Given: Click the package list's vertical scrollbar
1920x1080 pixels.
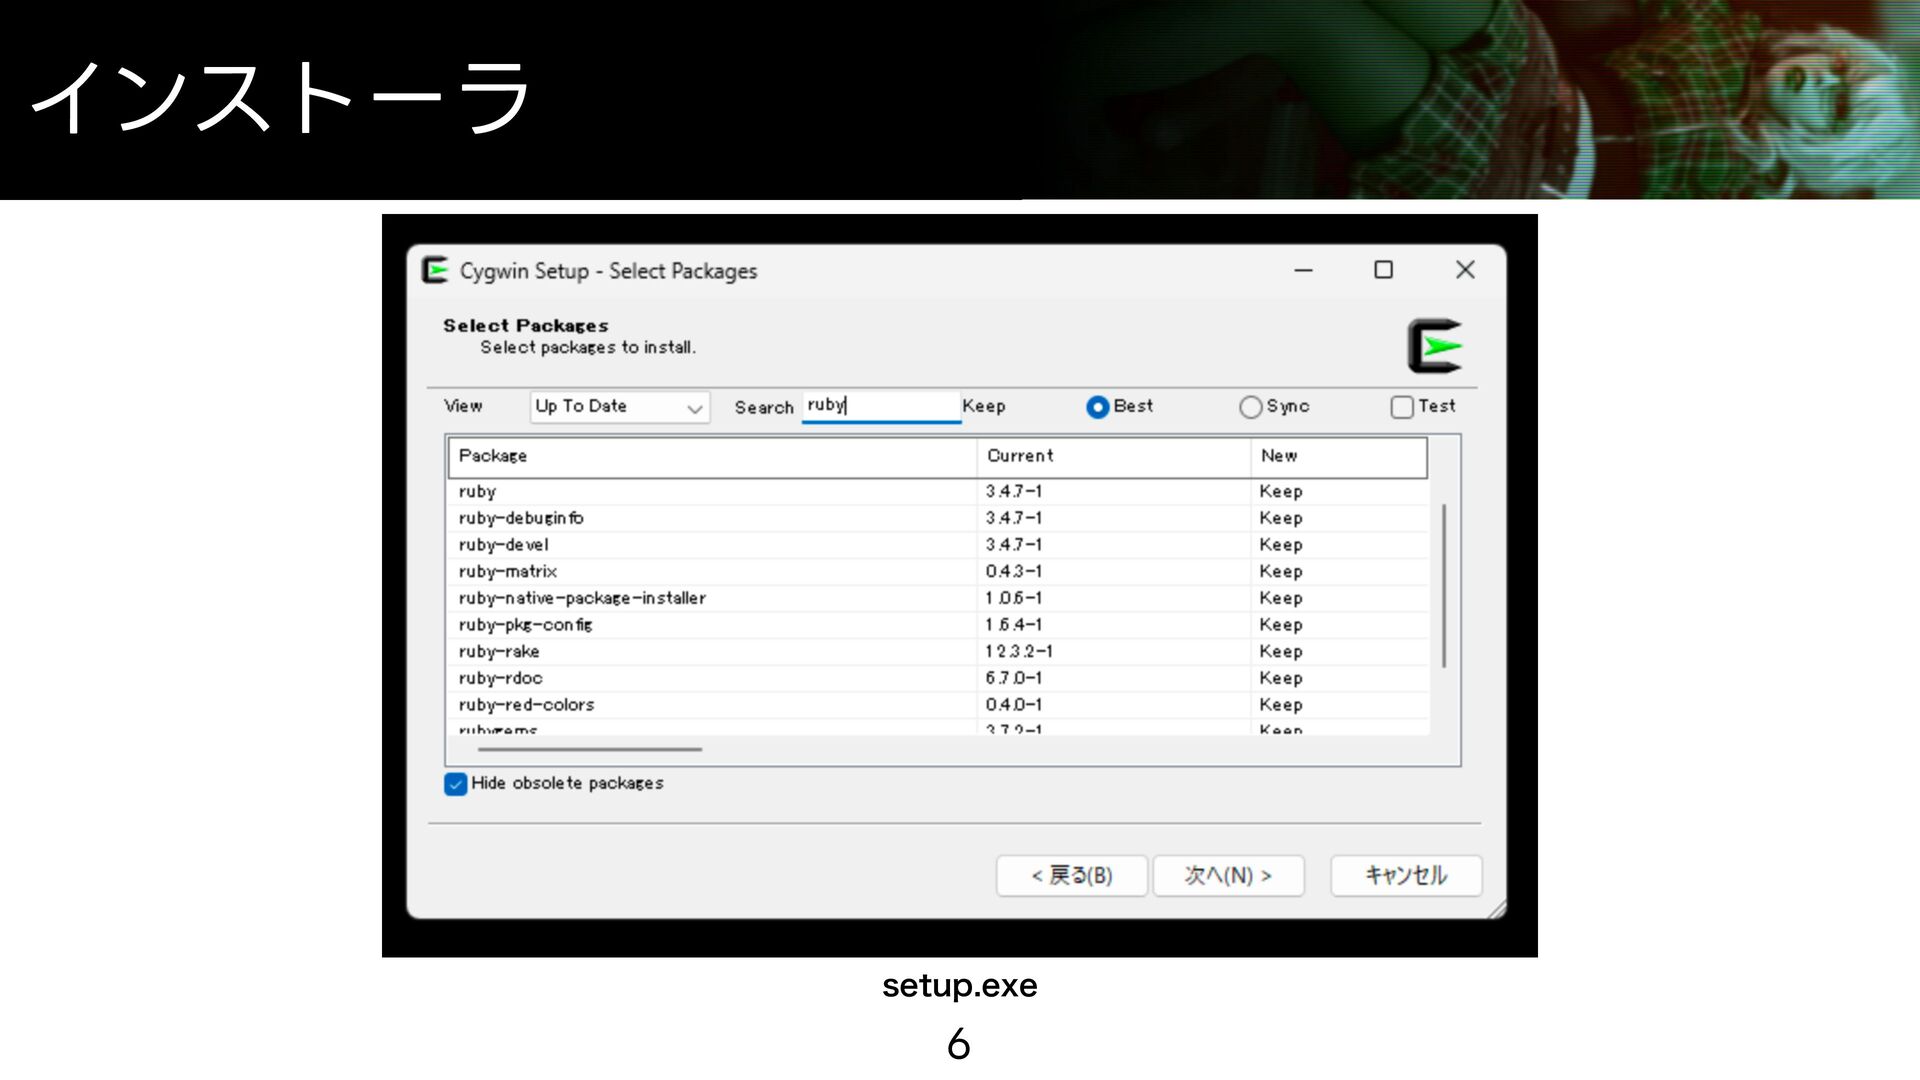Looking at the screenshot, I should tap(1444, 586).
